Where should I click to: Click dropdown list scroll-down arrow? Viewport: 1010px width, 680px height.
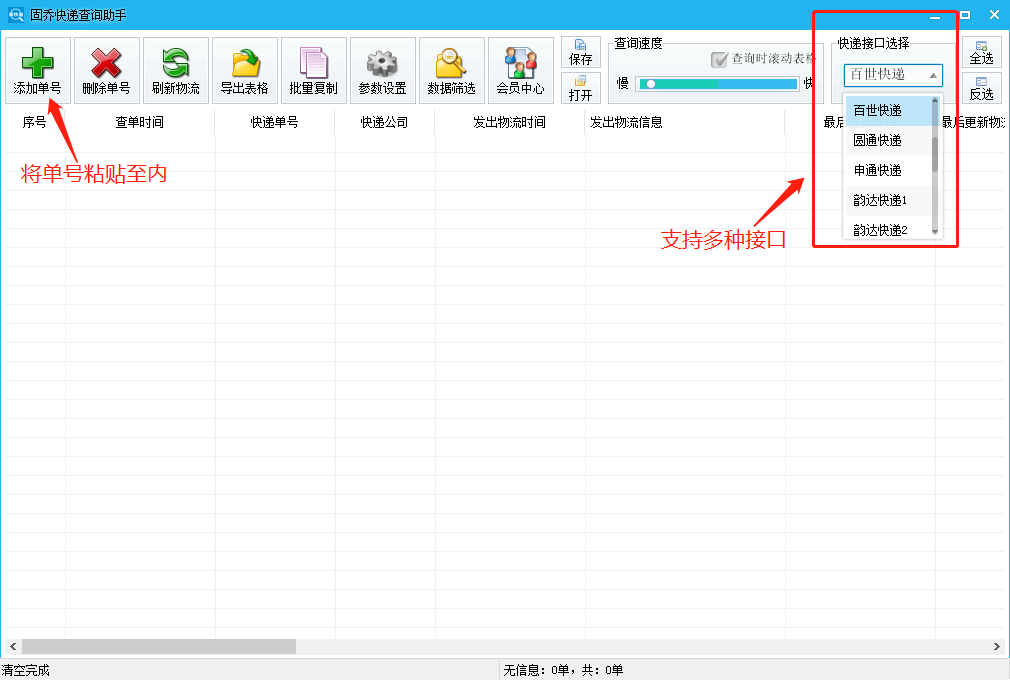935,232
